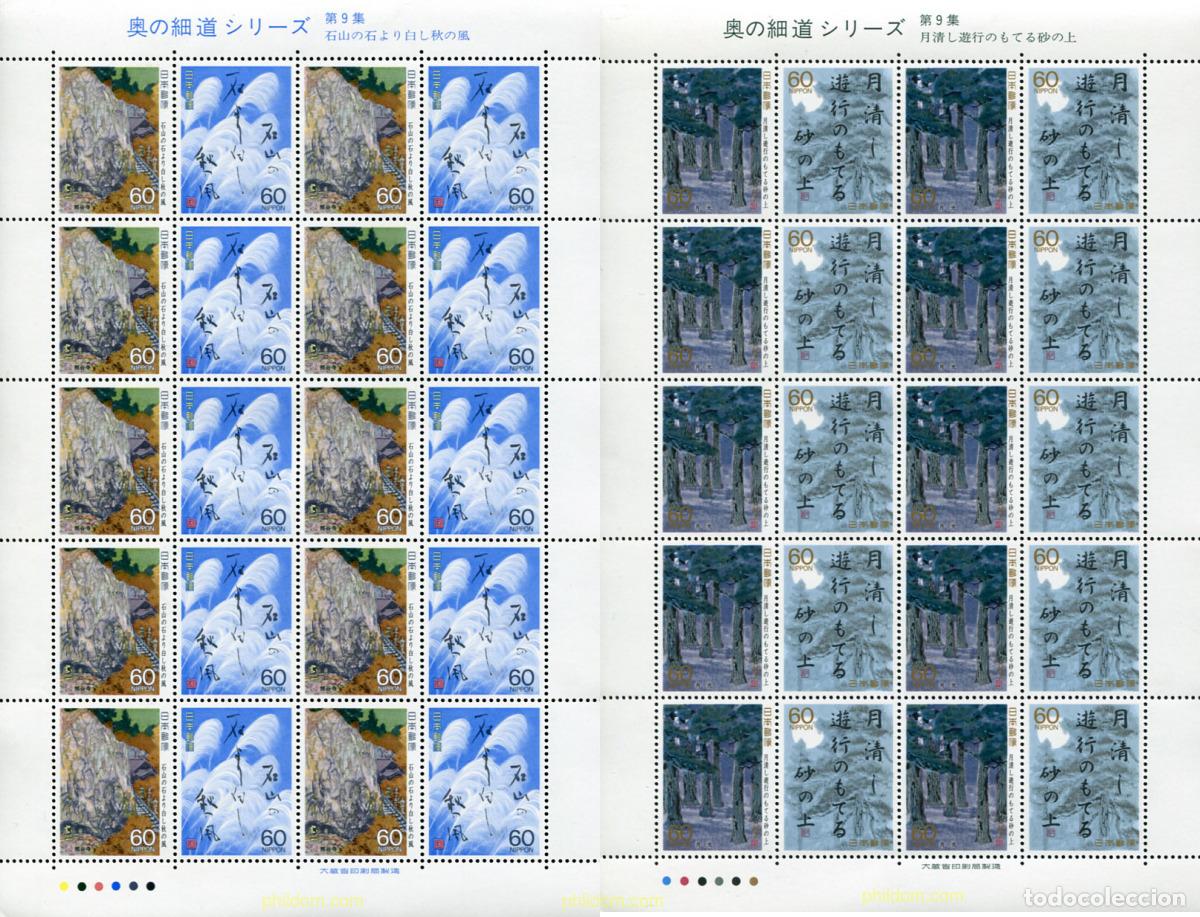Select the top-left pine forest stamp on right sheet

pyautogui.click(x=719, y=140)
